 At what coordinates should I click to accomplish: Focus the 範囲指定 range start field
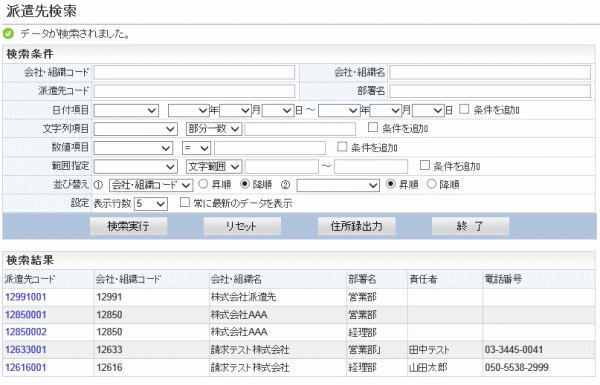(x=282, y=166)
